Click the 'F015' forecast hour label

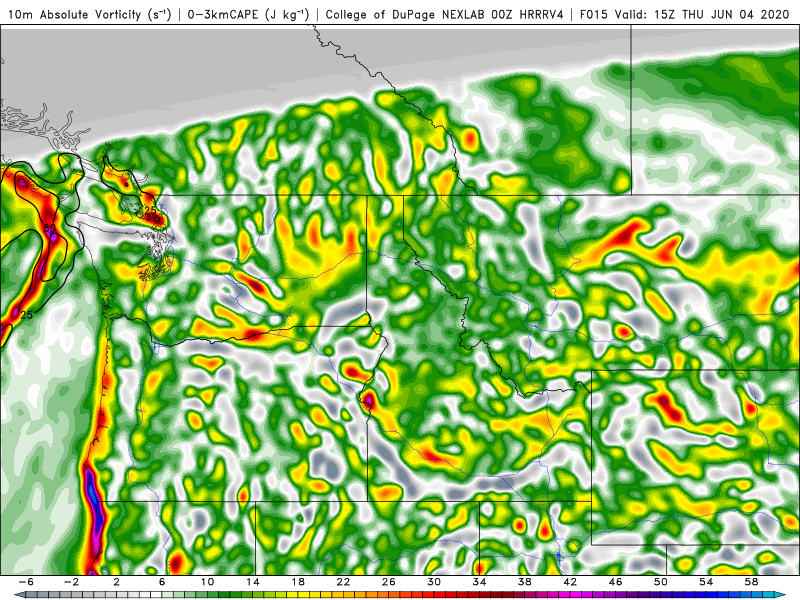593,14
